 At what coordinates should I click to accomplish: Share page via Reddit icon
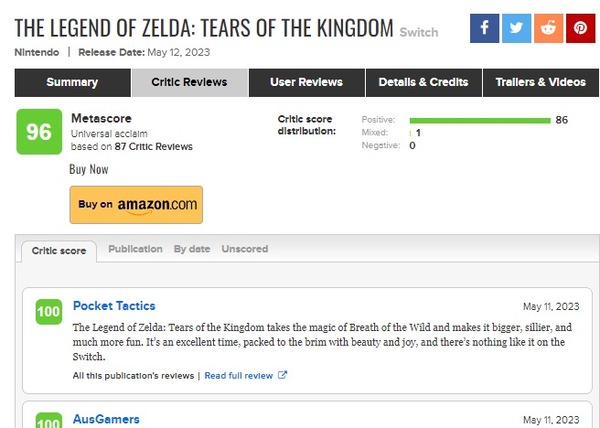tap(548, 28)
